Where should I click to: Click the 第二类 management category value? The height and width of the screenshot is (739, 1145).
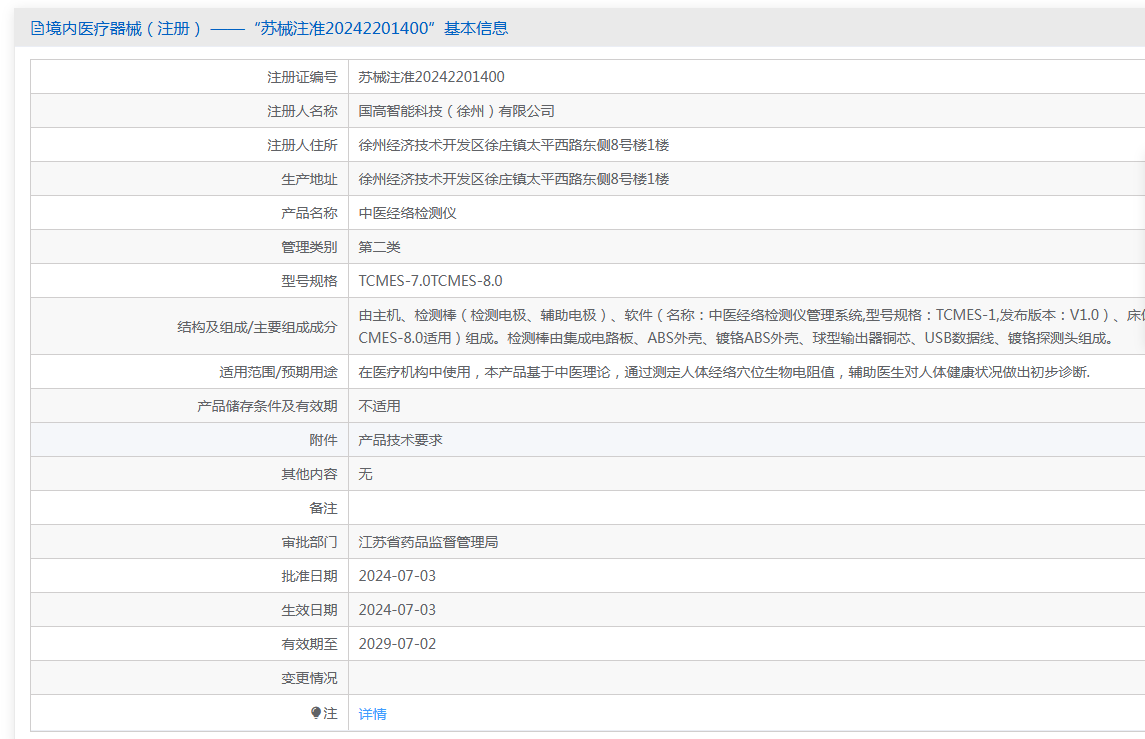pos(379,247)
